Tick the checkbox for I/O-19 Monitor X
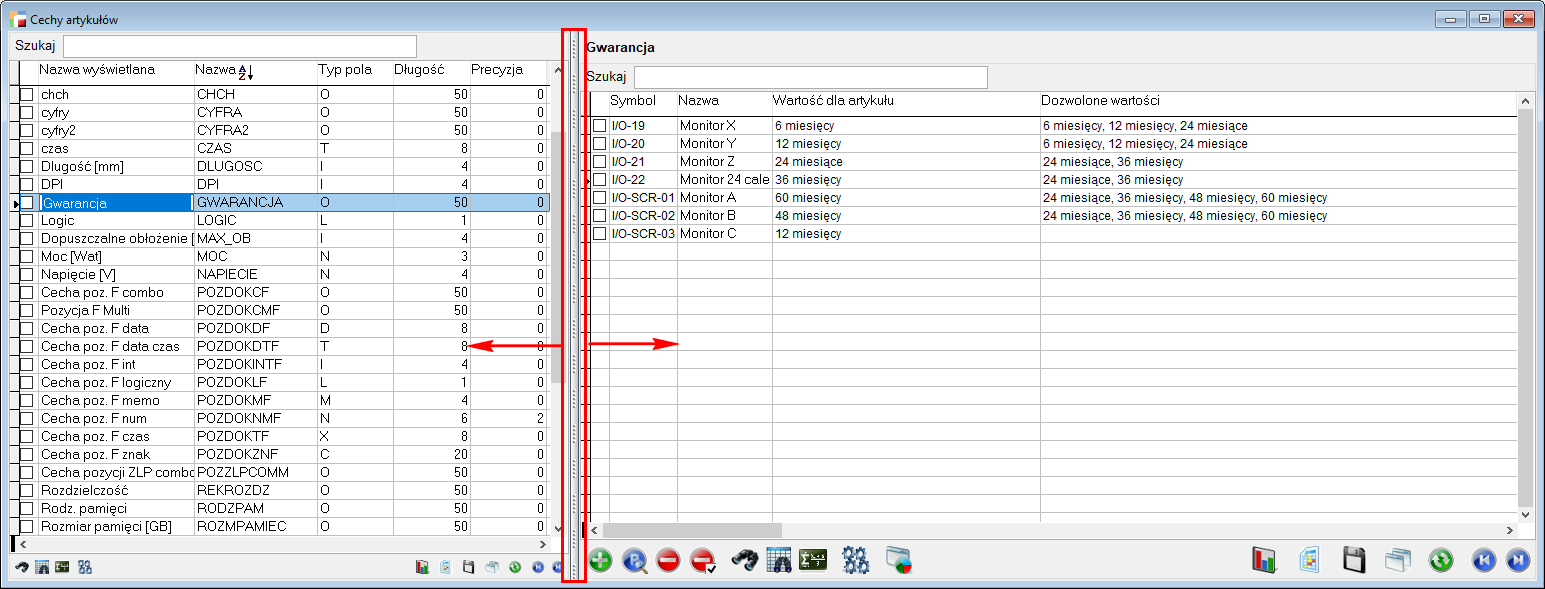 point(600,126)
